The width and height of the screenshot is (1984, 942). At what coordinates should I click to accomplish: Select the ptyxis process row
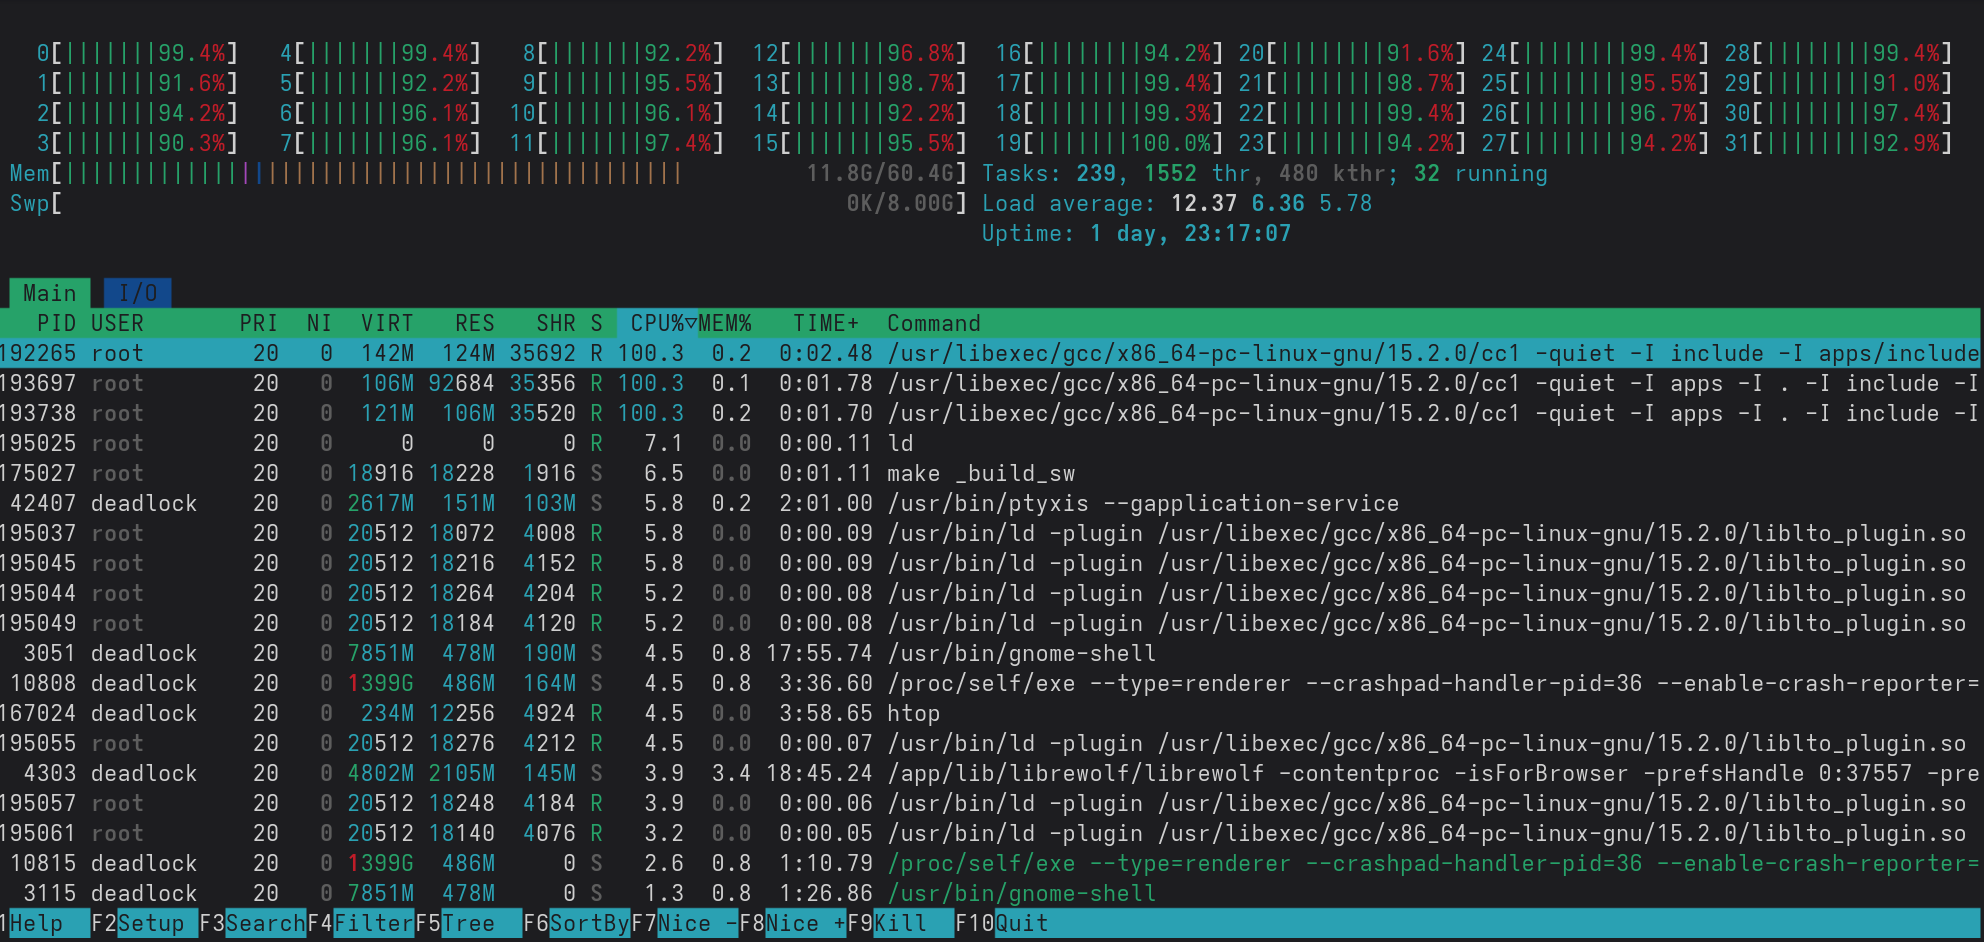[x=990, y=503]
